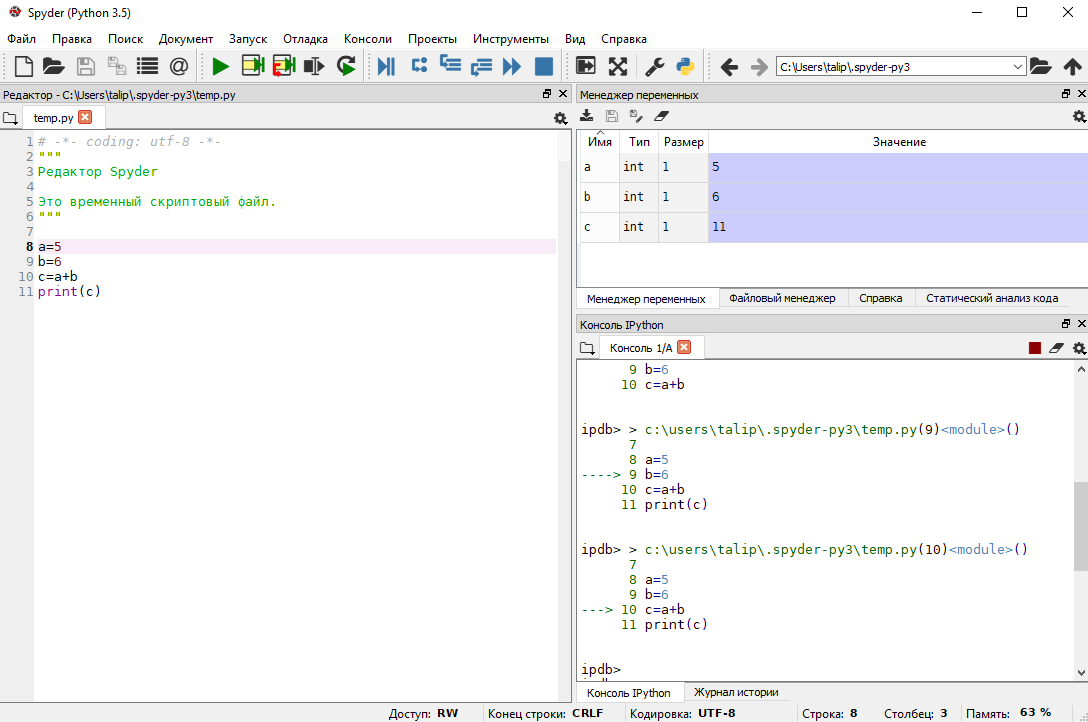Expand the working directory path dropdown
Image resolution: width=1088 pixels, height=722 pixels.
point(1018,67)
